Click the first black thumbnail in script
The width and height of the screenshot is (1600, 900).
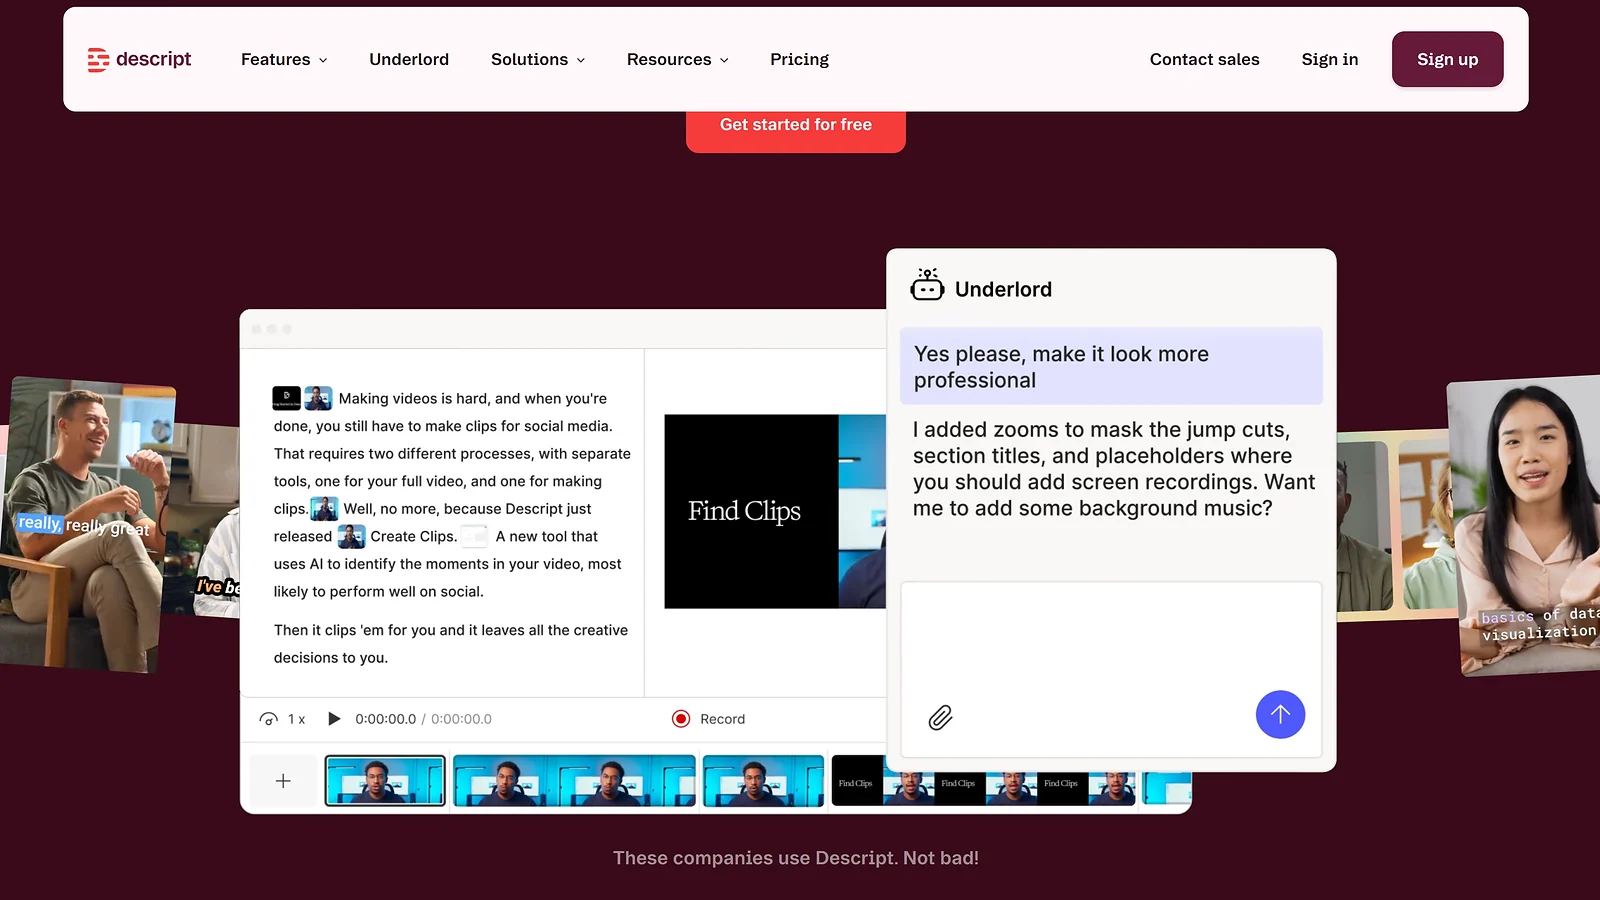pos(286,398)
